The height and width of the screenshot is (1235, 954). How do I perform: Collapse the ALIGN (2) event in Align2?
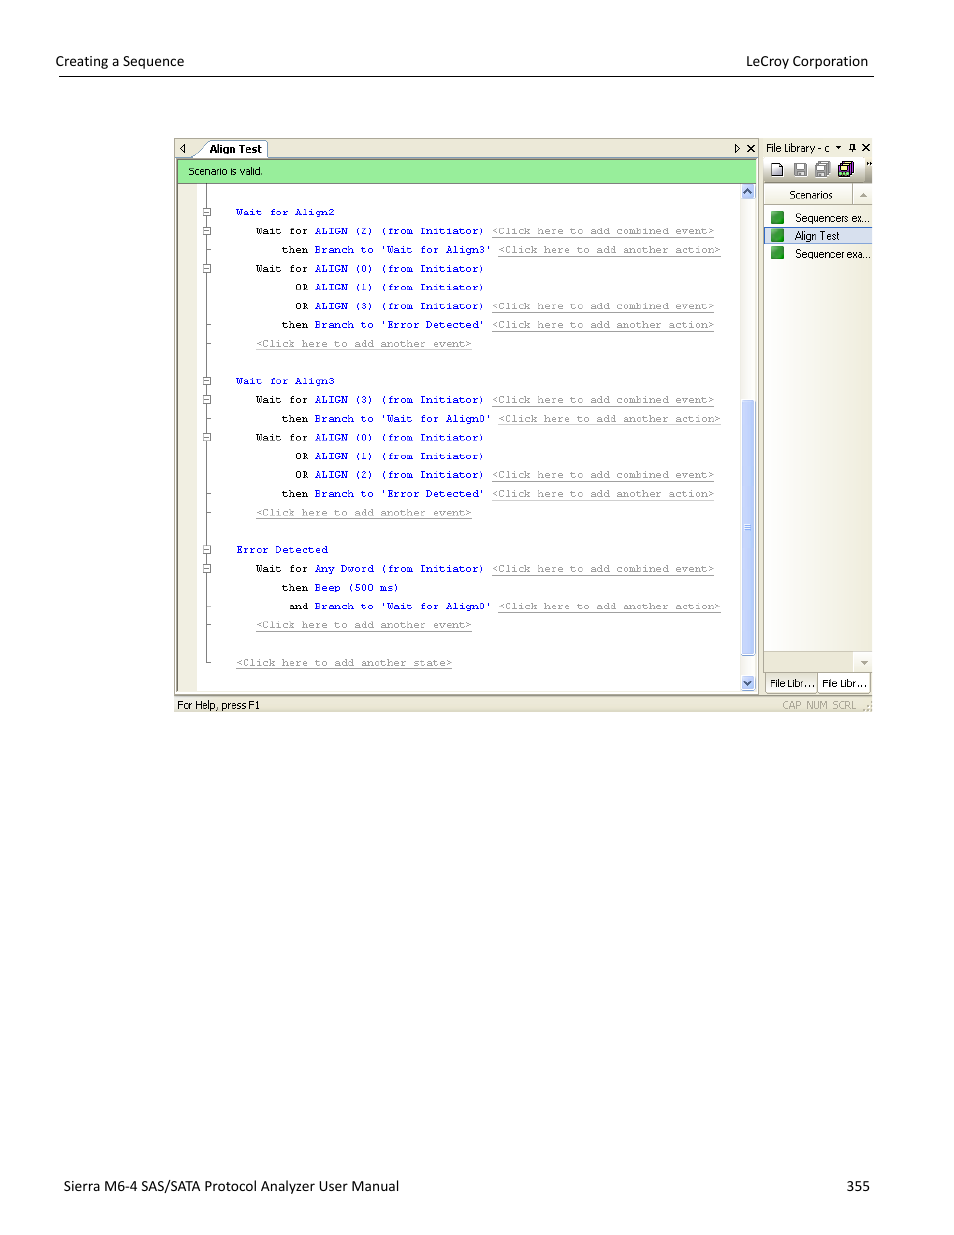click(x=207, y=231)
